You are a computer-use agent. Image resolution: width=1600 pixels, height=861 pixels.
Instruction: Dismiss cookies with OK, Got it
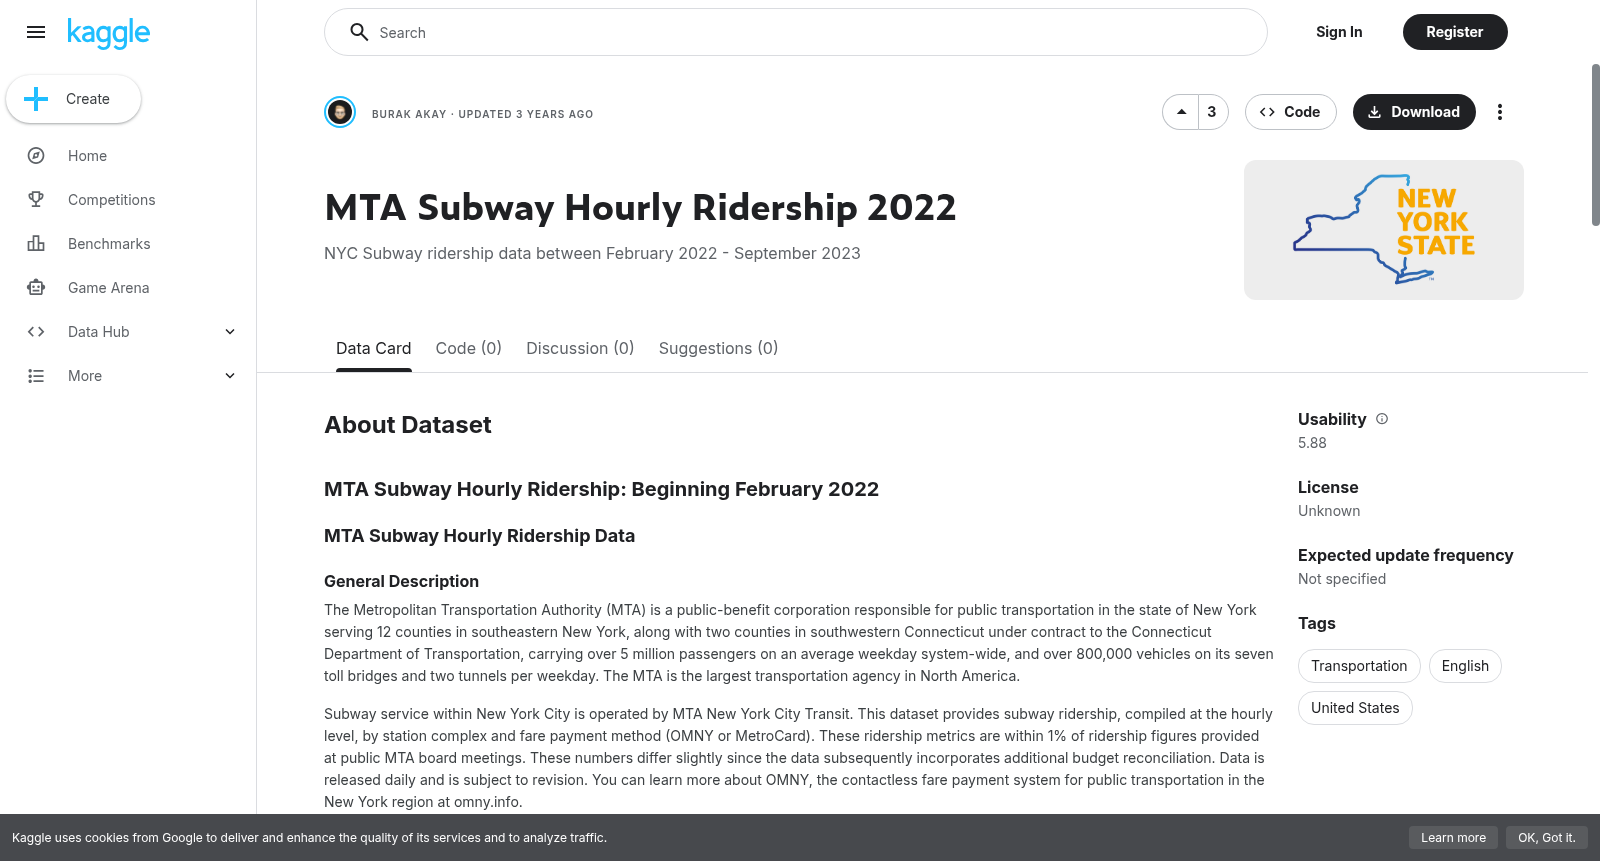(x=1546, y=838)
